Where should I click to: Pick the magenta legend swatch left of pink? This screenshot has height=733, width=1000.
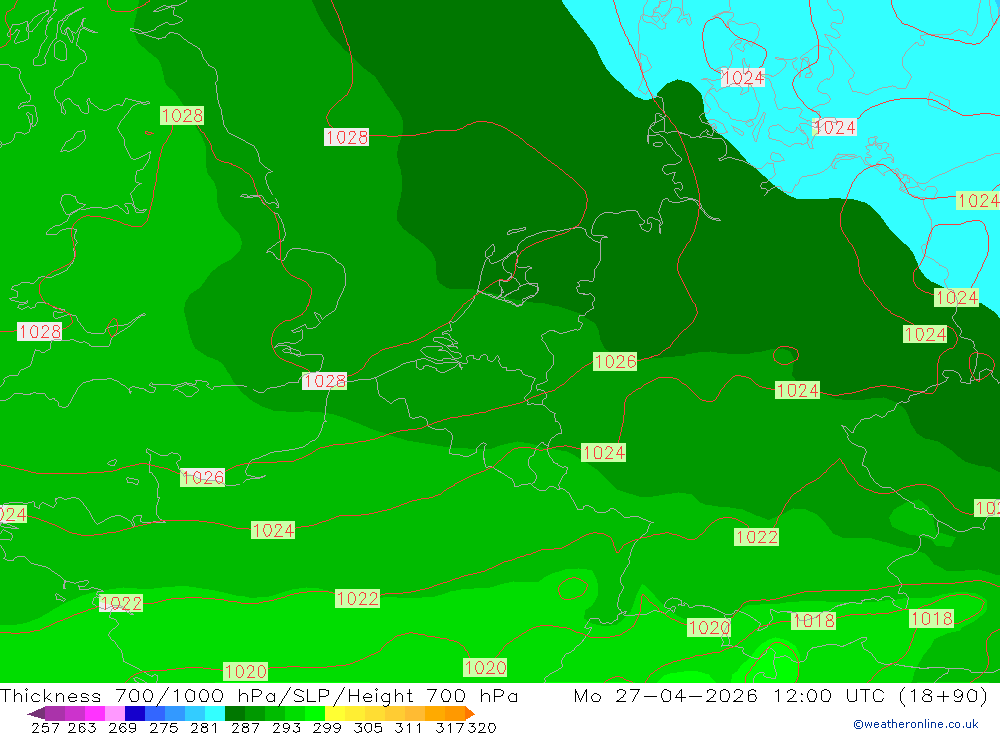95,713
